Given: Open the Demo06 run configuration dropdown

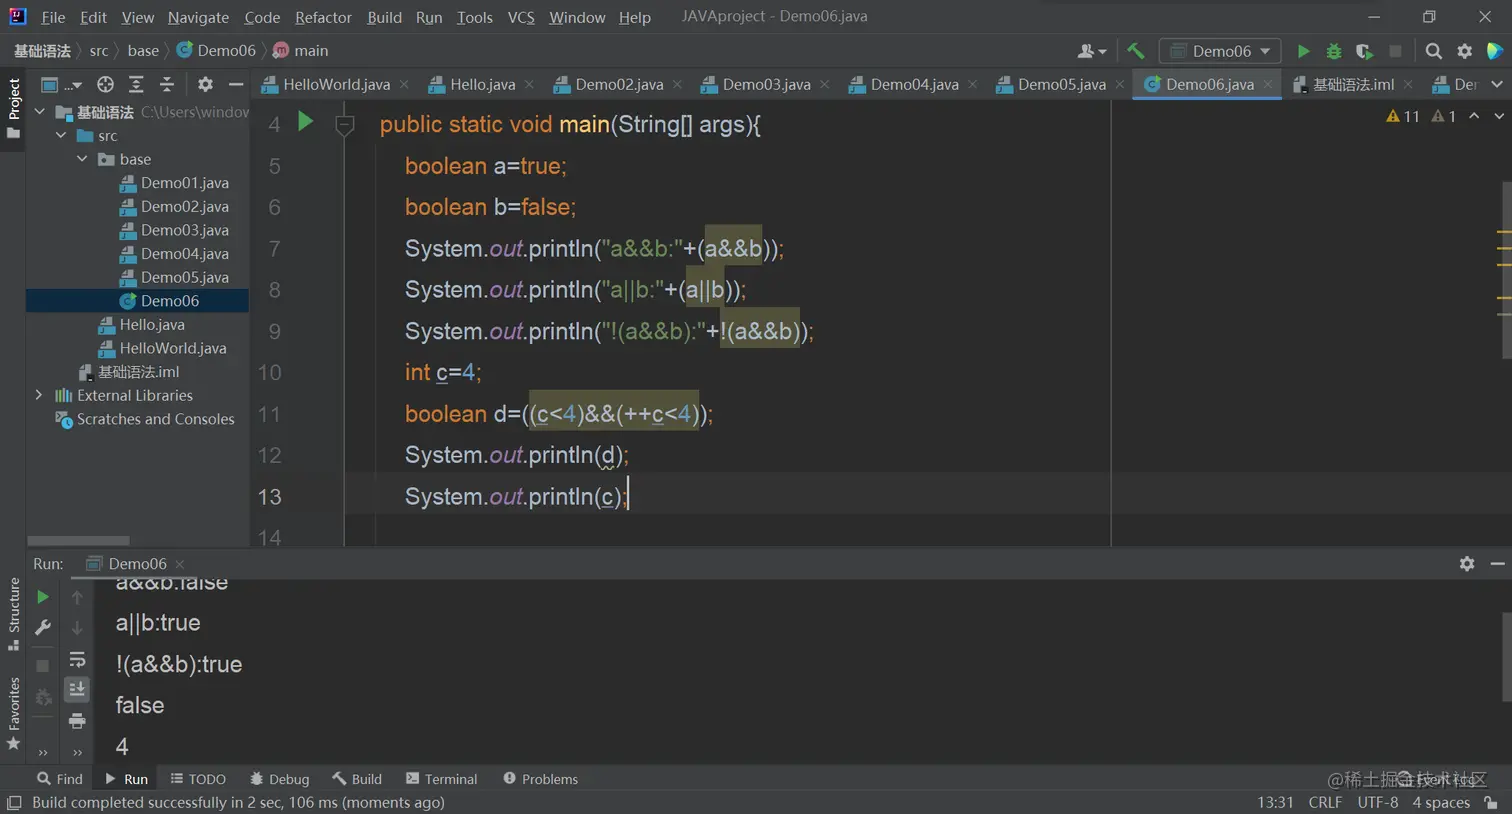Looking at the screenshot, I should tap(1221, 51).
